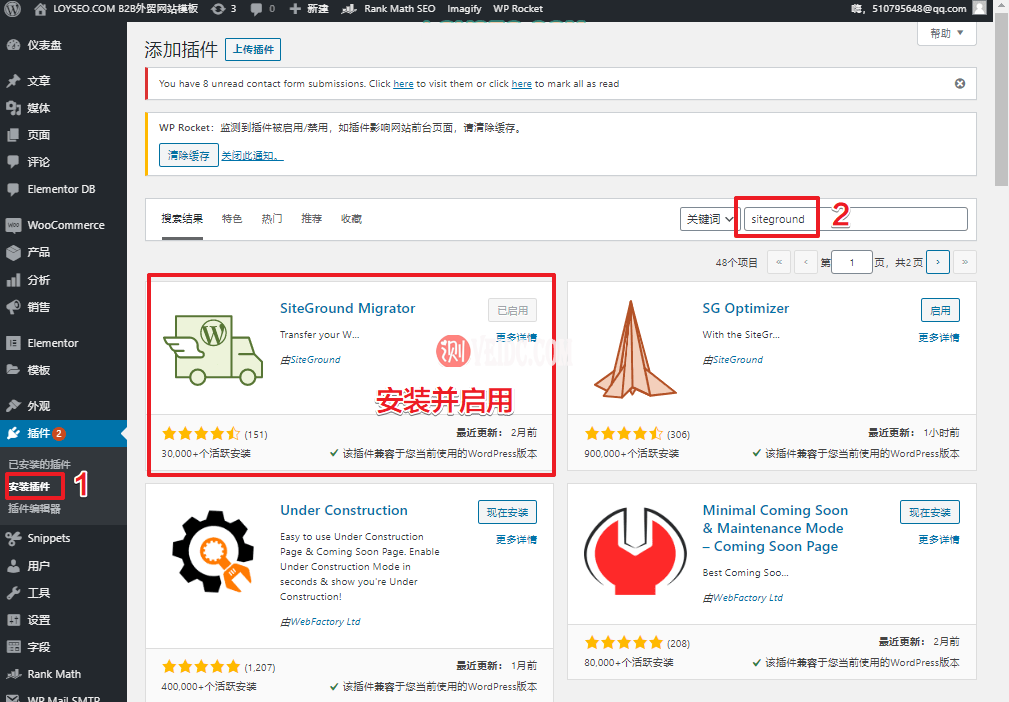This screenshot has height=702, width=1009.
Task: Click Install Now for Under Construction
Action: [507, 512]
